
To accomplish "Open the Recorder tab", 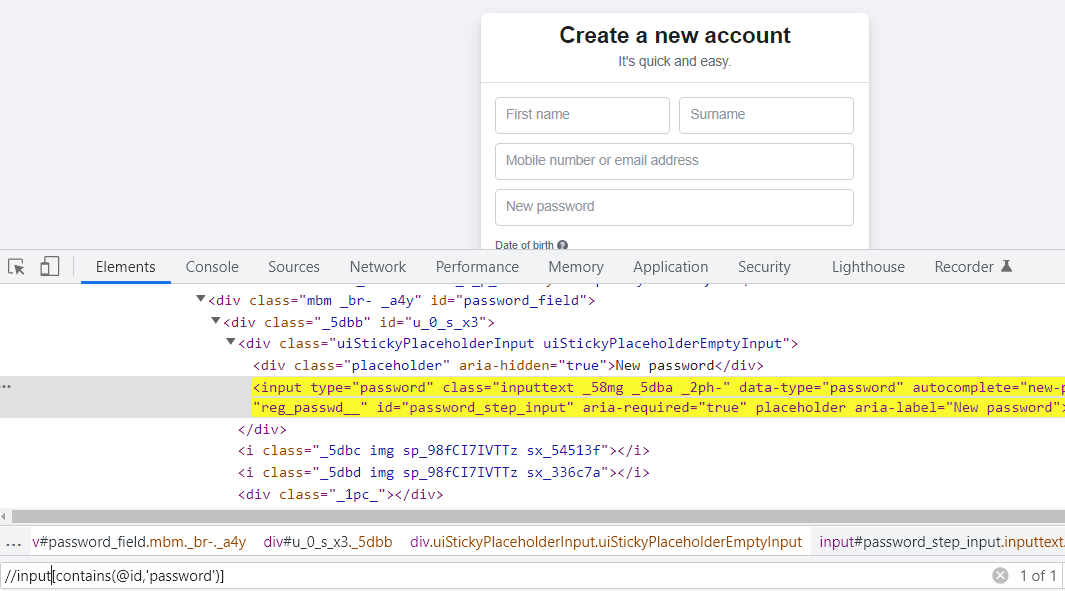I will (x=964, y=267).
